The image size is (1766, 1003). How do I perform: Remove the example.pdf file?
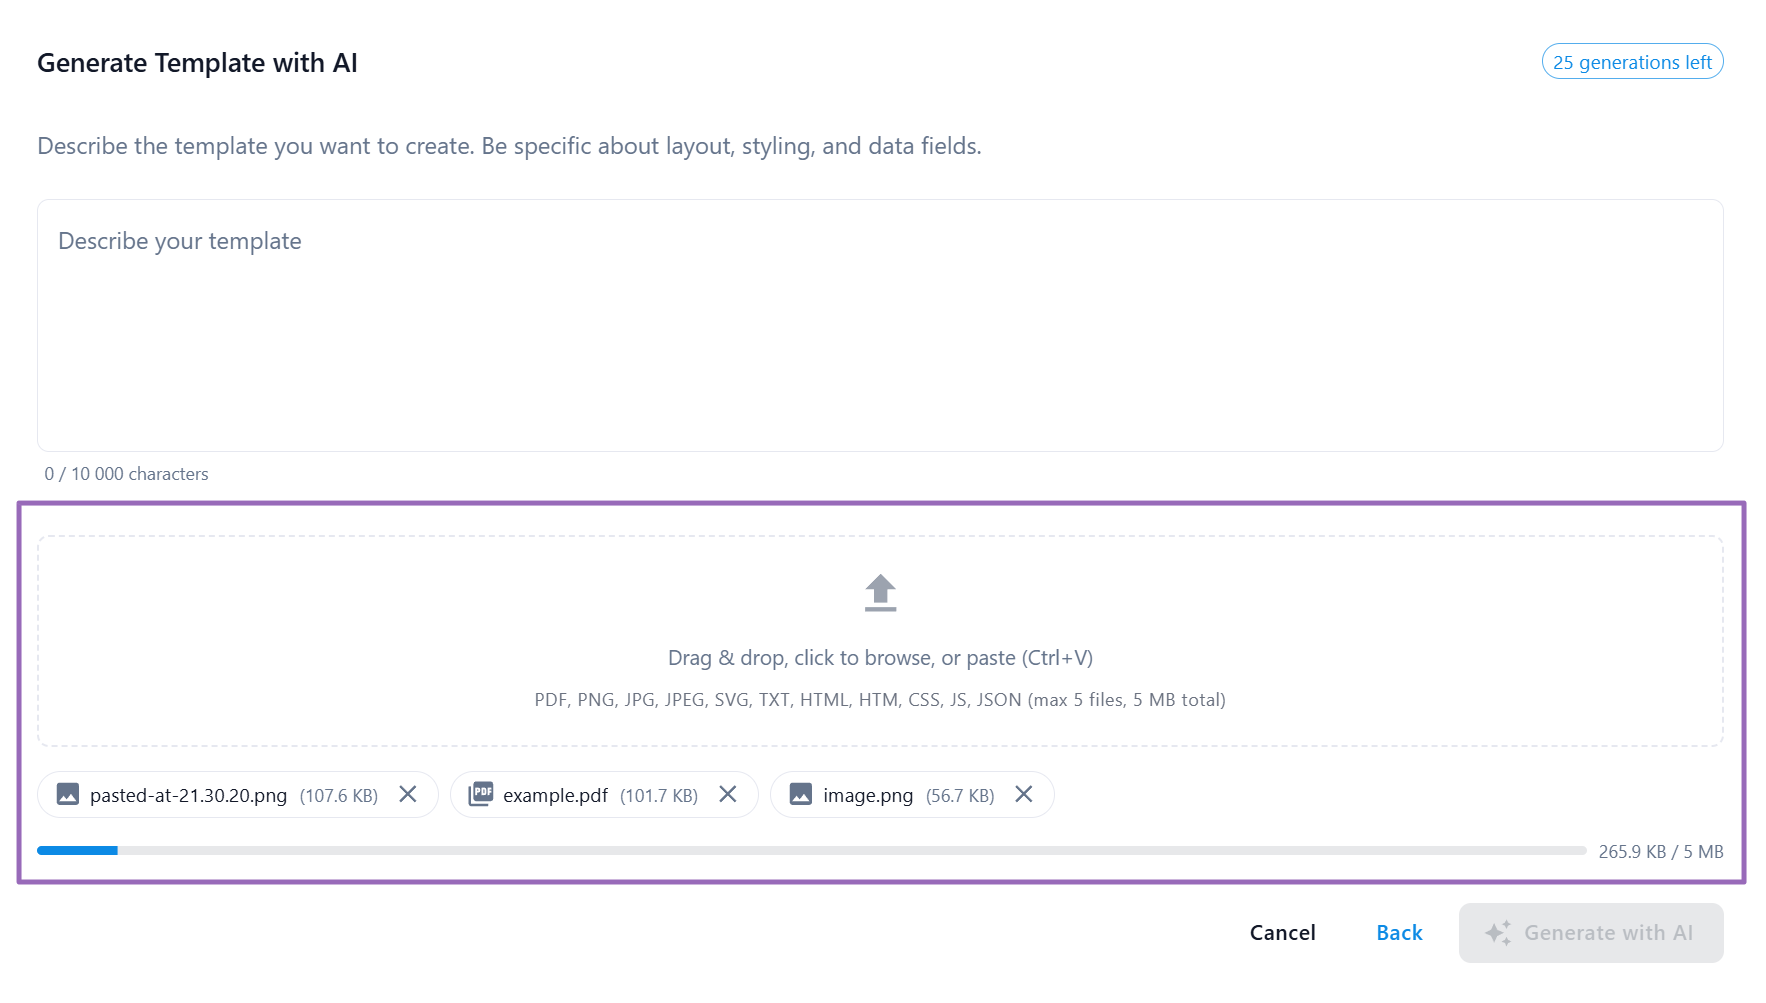(x=728, y=794)
